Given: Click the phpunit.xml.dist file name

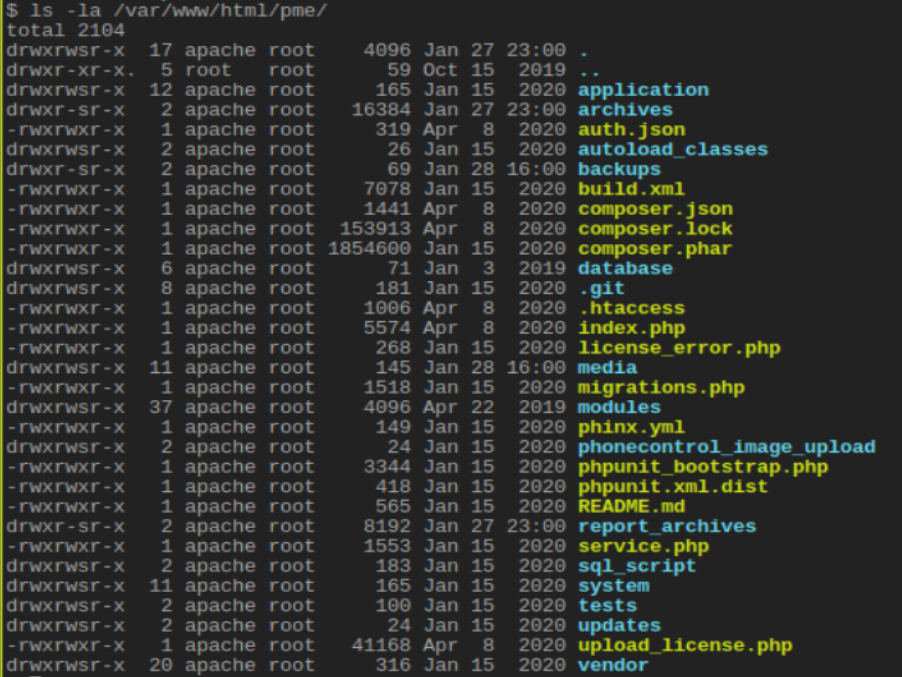Looking at the screenshot, I should coord(672,487).
